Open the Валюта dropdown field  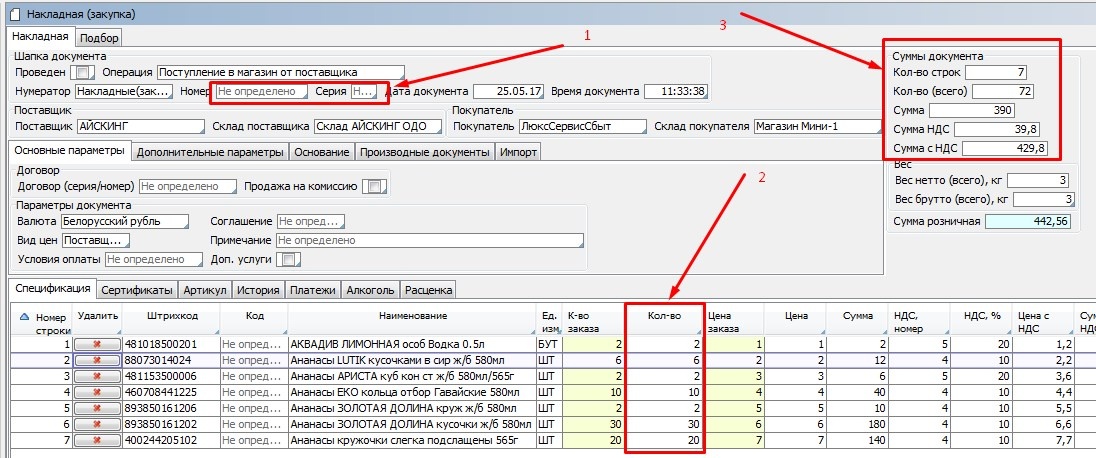click(124, 221)
